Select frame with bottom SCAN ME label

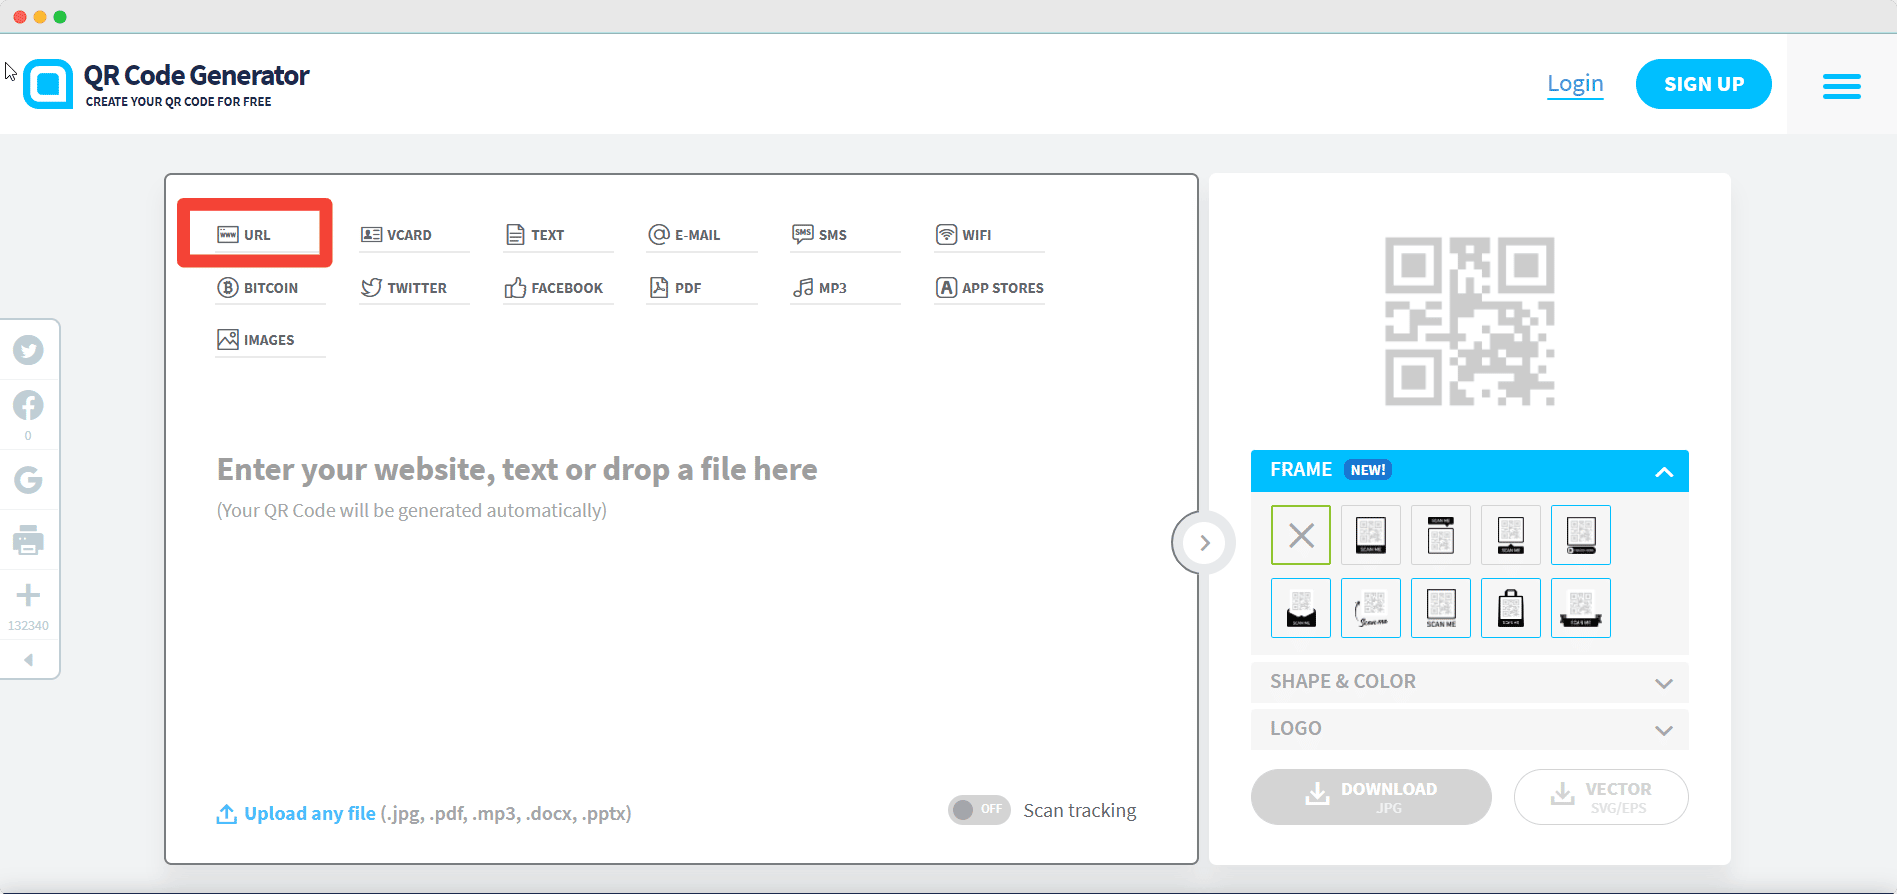(1371, 535)
